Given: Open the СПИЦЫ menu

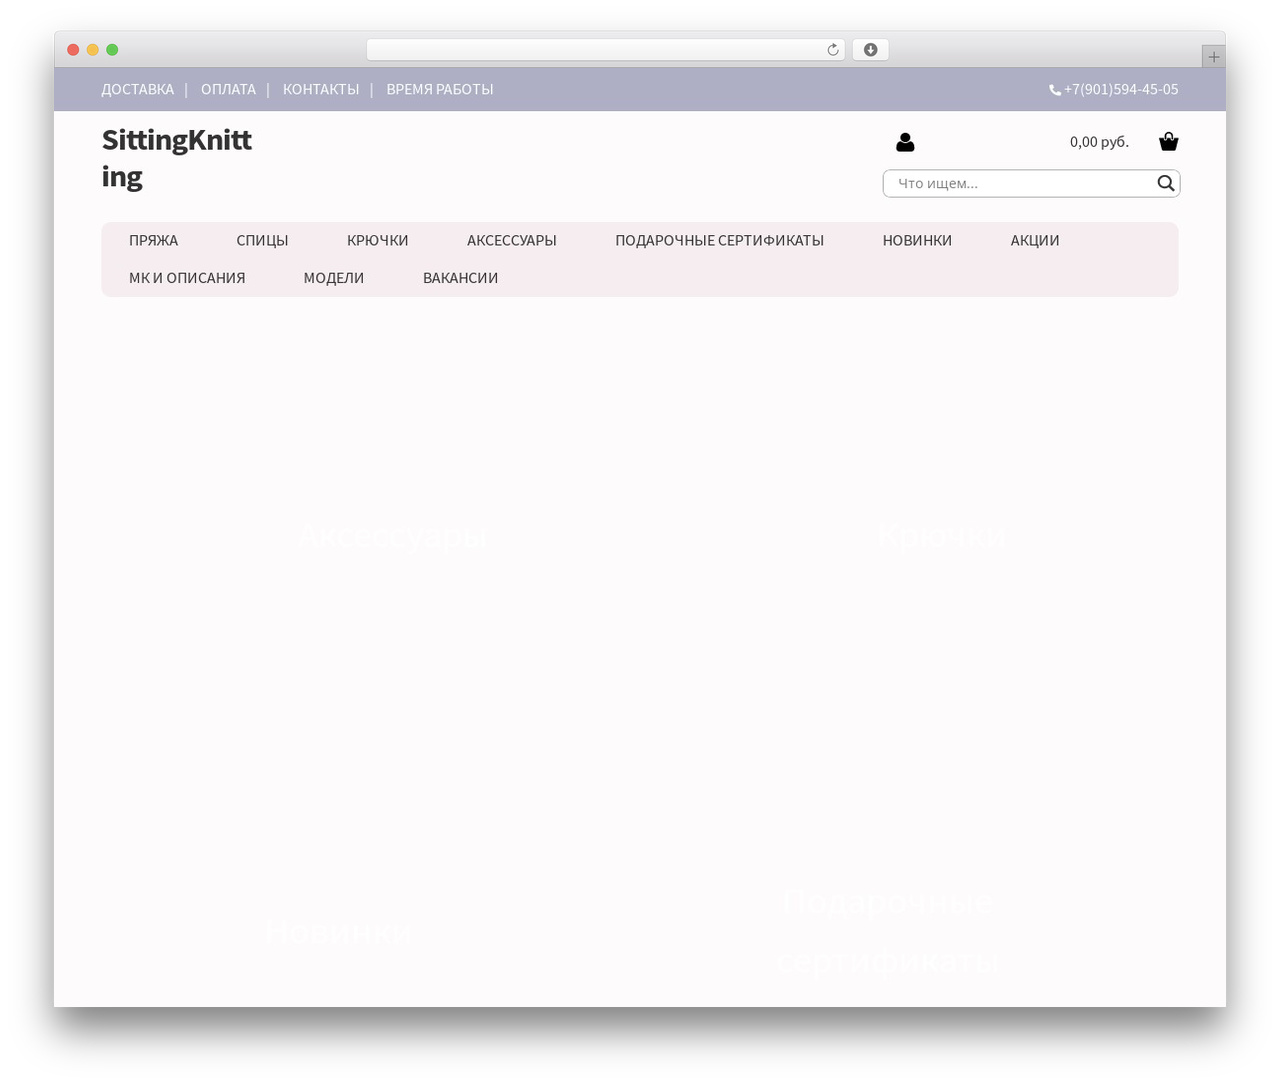Looking at the screenshot, I should tap(262, 240).
